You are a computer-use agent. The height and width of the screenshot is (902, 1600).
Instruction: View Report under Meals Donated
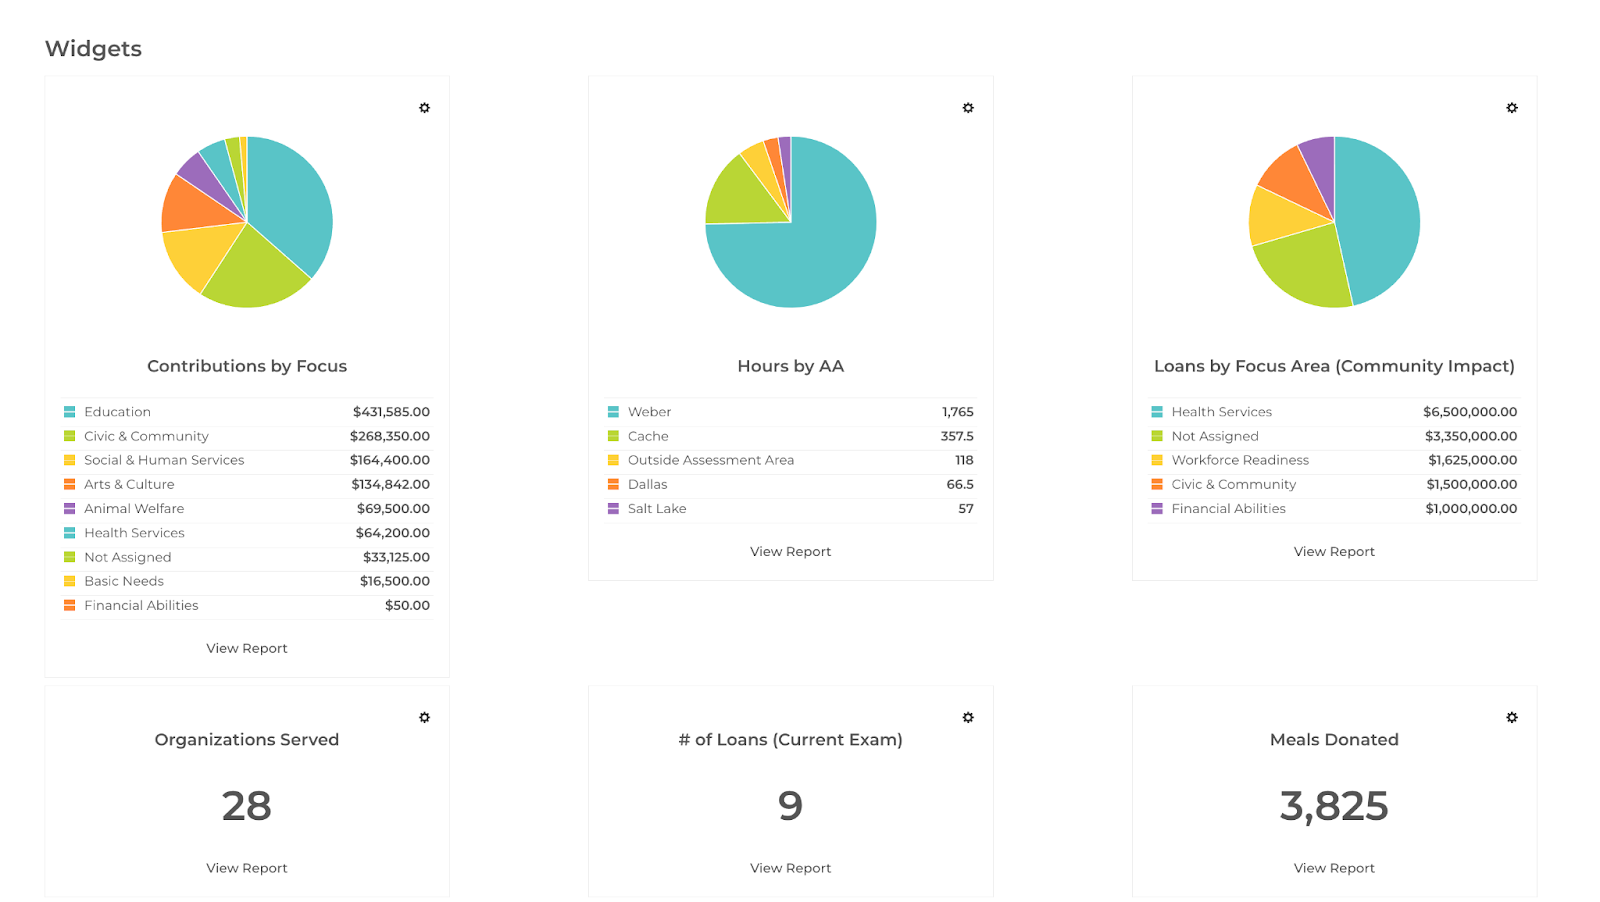coord(1334,868)
